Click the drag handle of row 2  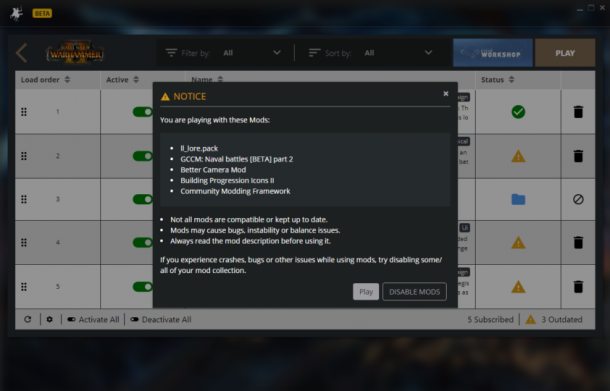(24, 156)
